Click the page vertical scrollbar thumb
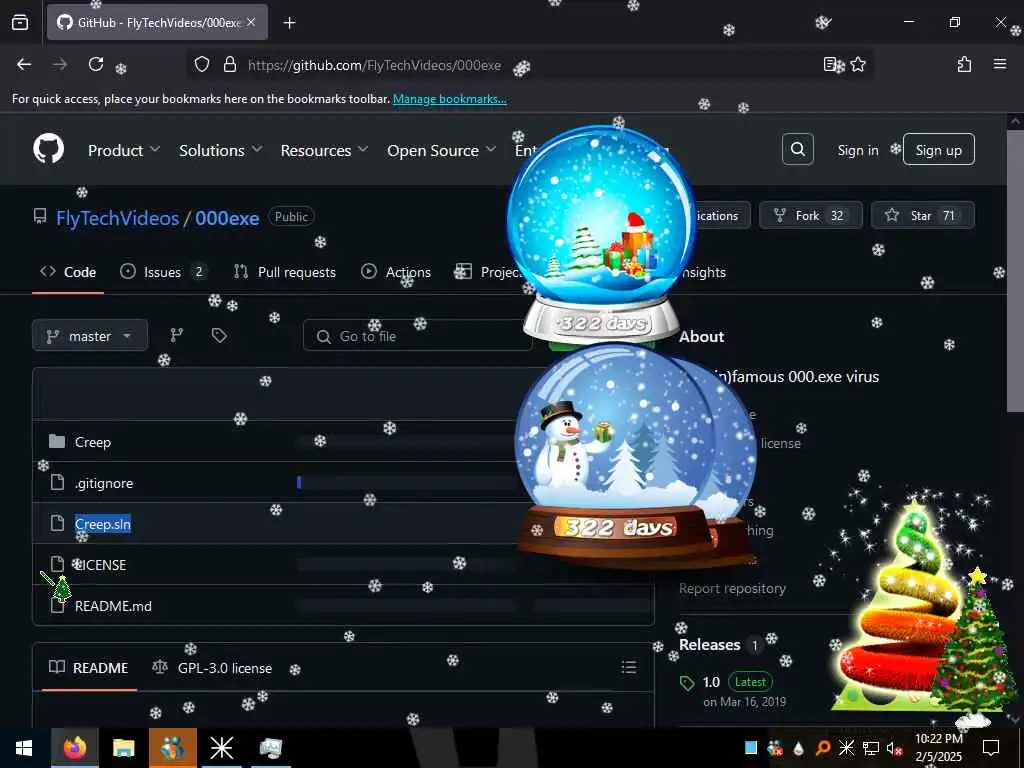 click(1015, 270)
